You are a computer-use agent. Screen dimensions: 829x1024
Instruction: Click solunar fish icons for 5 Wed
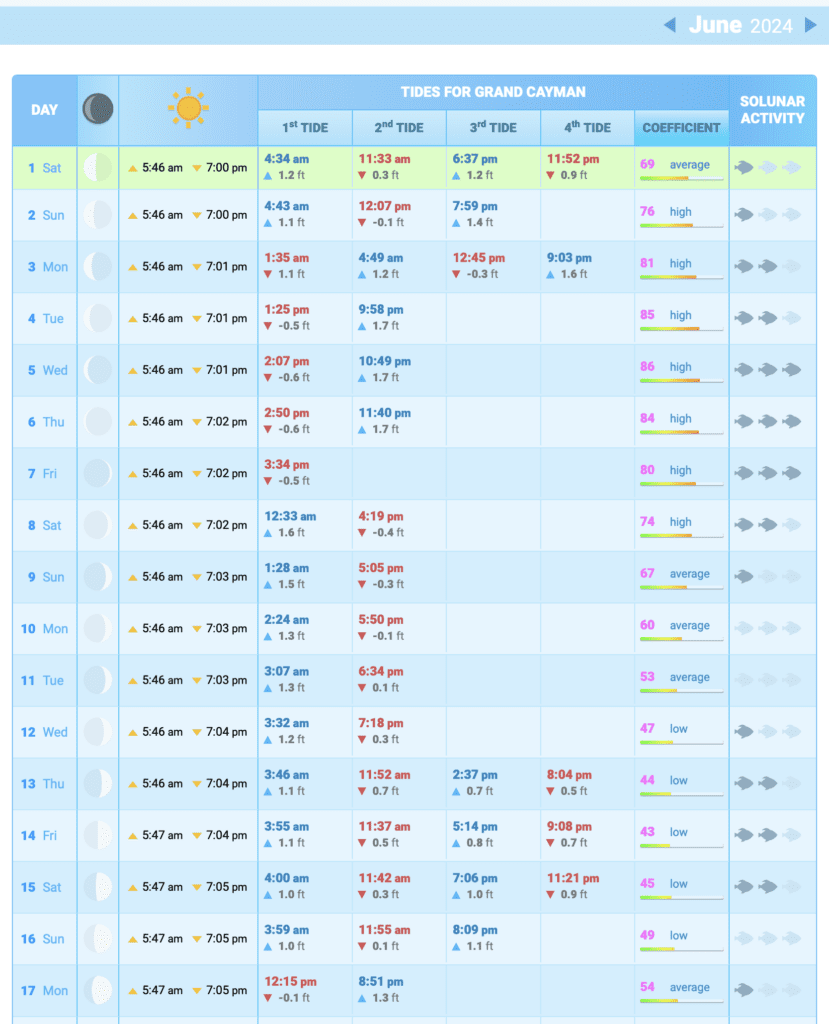(767, 370)
